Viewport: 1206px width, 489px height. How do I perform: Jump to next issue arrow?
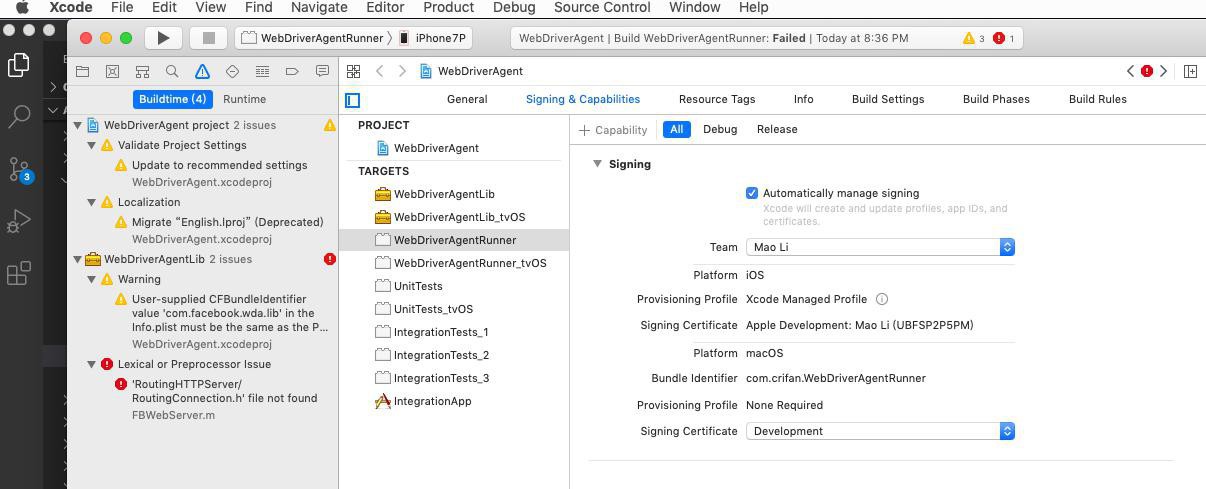(x=1163, y=71)
